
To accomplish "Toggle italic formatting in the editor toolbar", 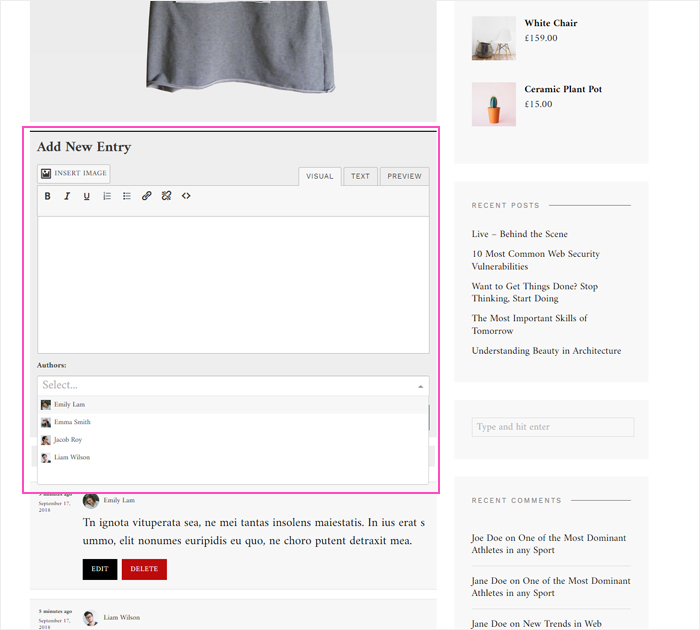I will [x=67, y=196].
